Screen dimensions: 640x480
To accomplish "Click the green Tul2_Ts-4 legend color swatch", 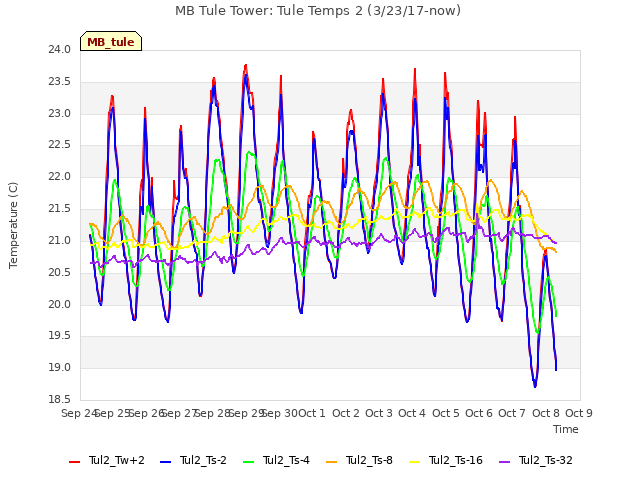I will [249, 462].
